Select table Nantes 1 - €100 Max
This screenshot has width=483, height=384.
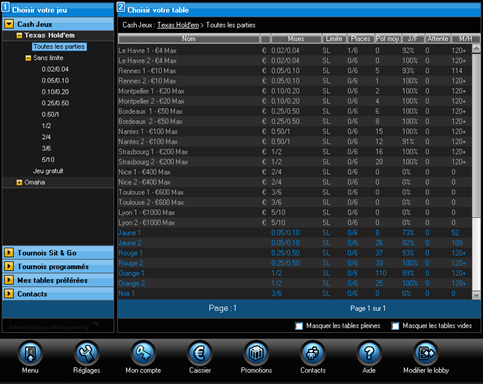coord(295,132)
